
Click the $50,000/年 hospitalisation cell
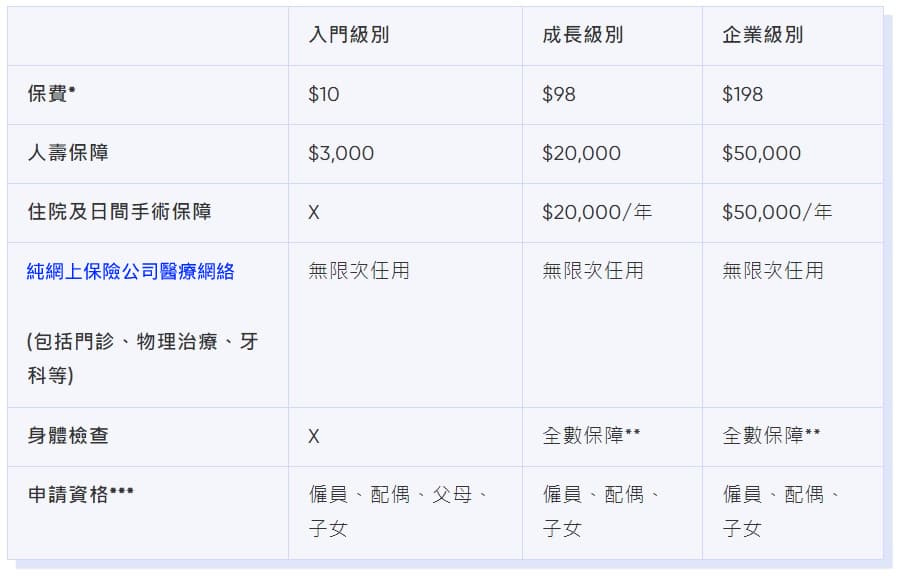[777, 212]
